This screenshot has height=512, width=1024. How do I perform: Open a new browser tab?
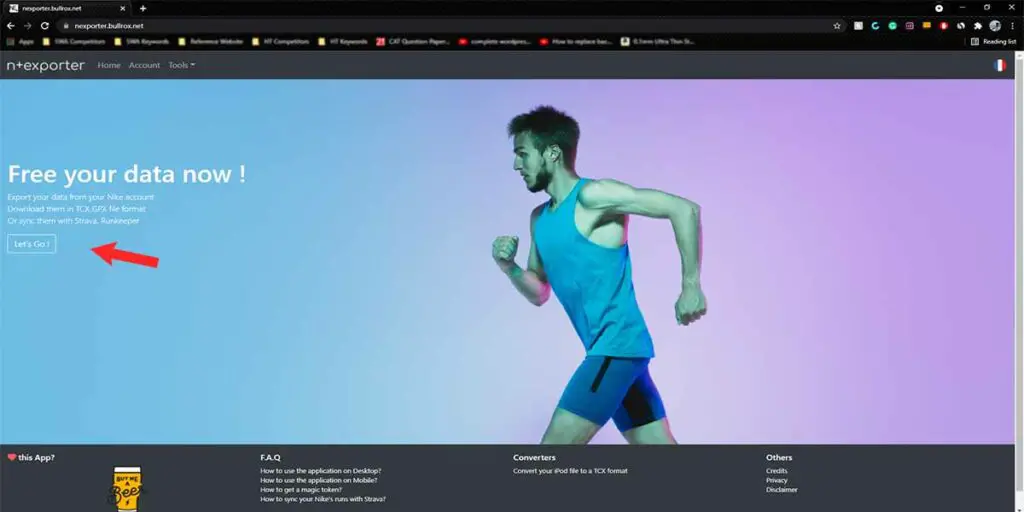pyautogui.click(x=143, y=8)
